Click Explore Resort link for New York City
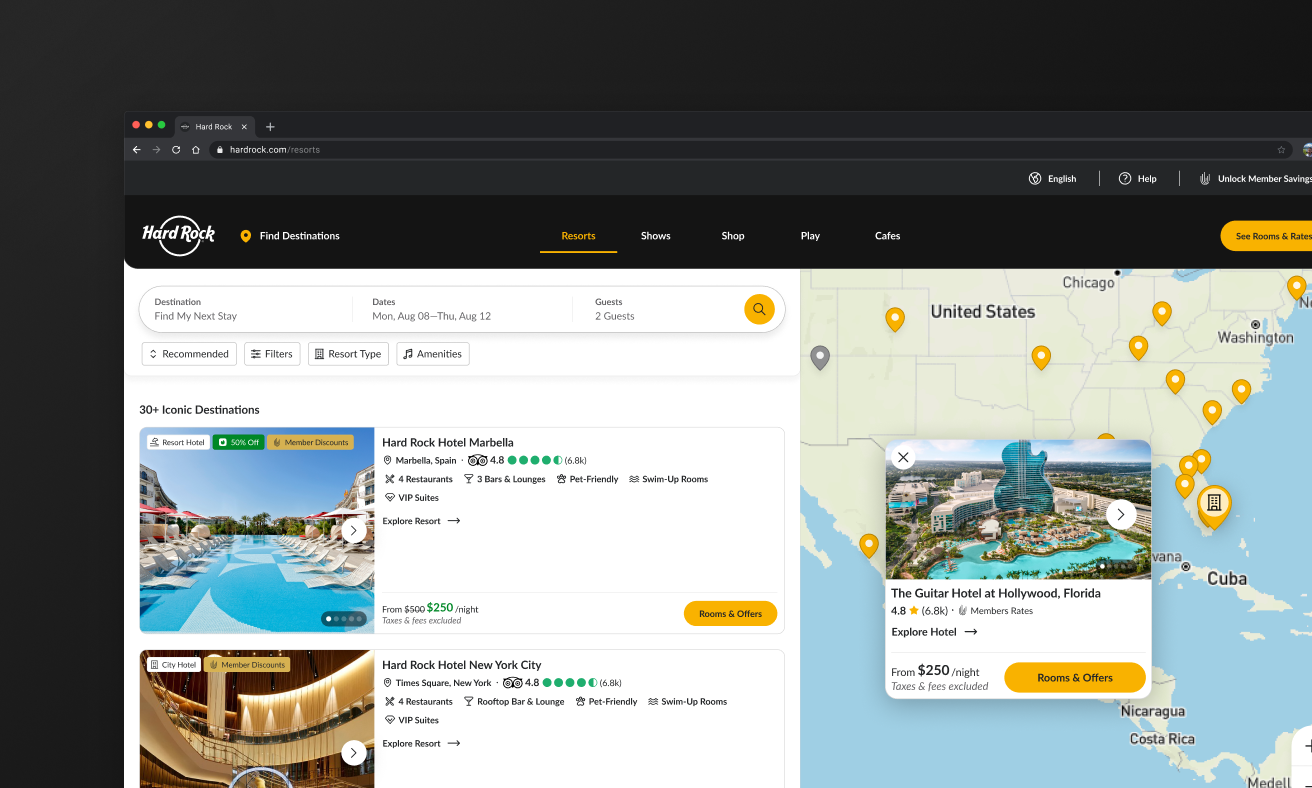 422,743
